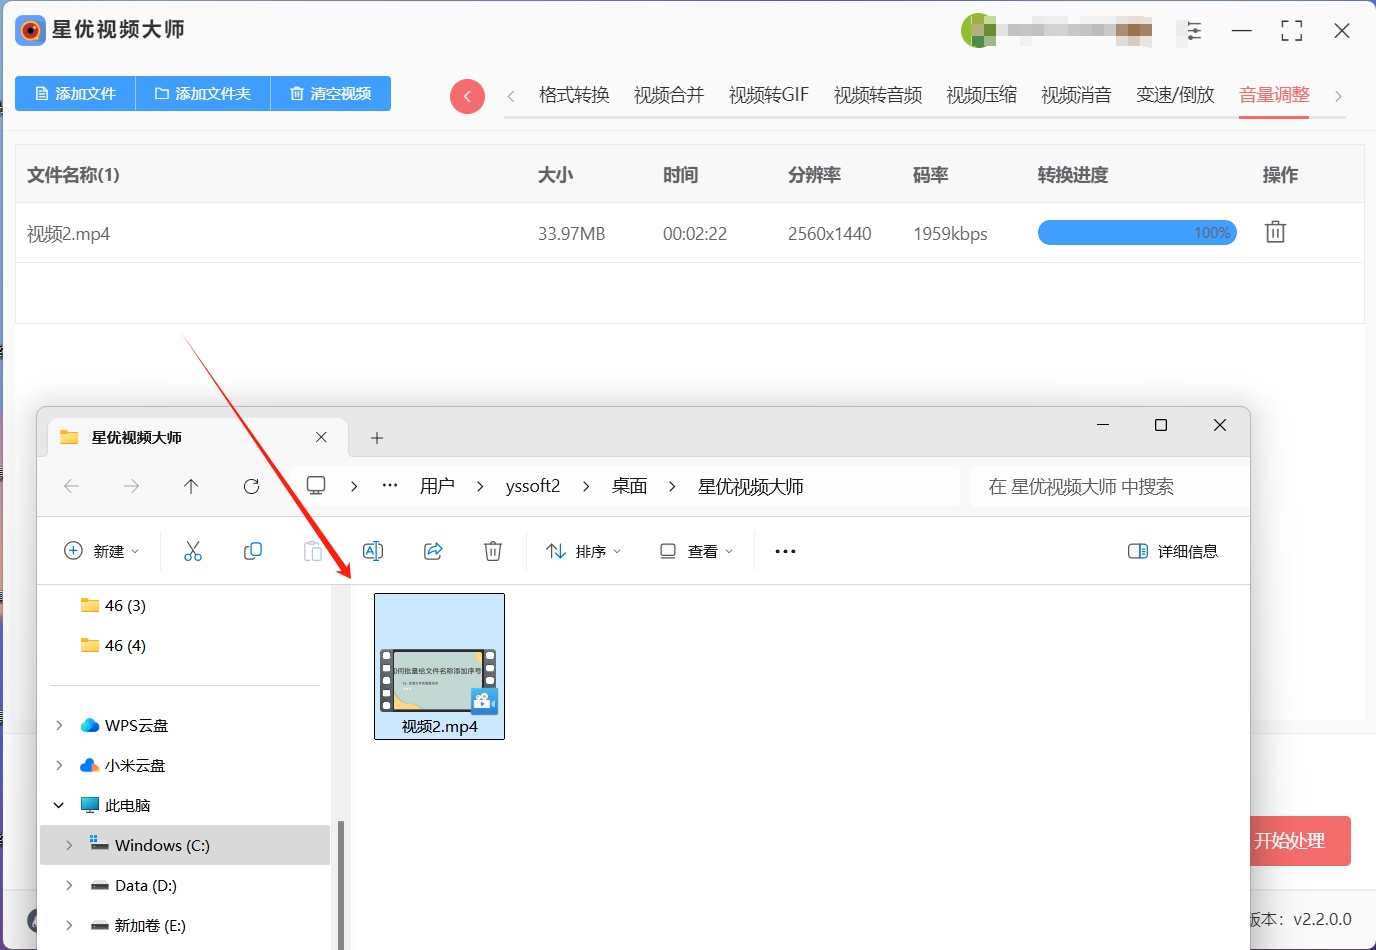Screen dimensions: 1376x950
Task: Click the Rename icon in Explorer toolbar
Action: point(373,551)
